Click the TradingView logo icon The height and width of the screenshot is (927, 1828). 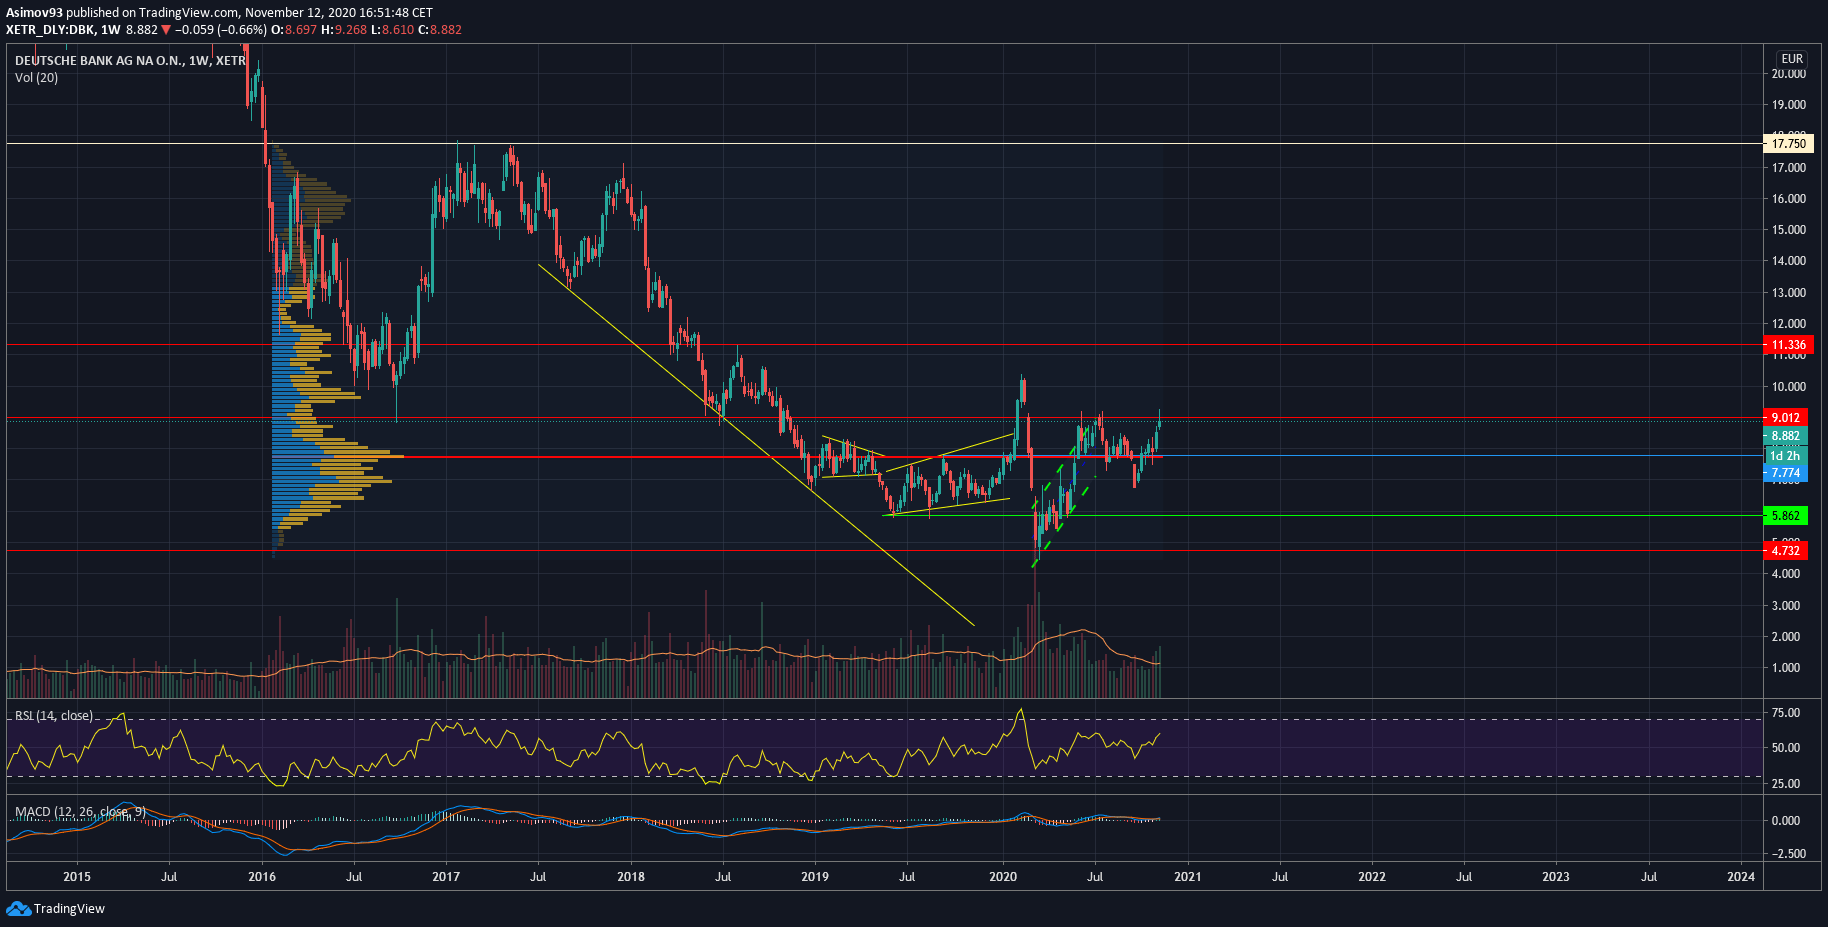point(18,908)
